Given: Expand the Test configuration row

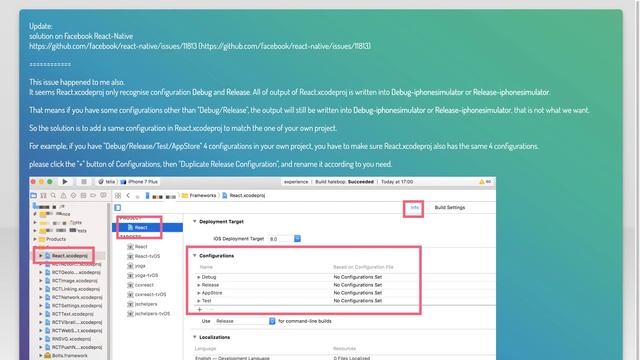Looking at the screenshot, I should [x=199, y=301].
